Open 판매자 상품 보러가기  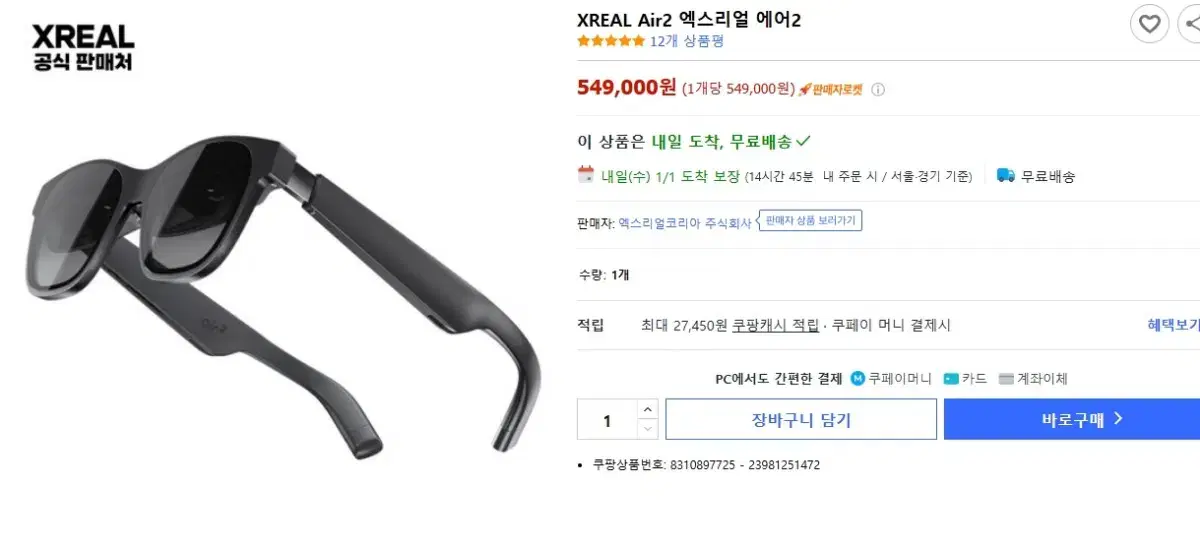pos(810,221)
